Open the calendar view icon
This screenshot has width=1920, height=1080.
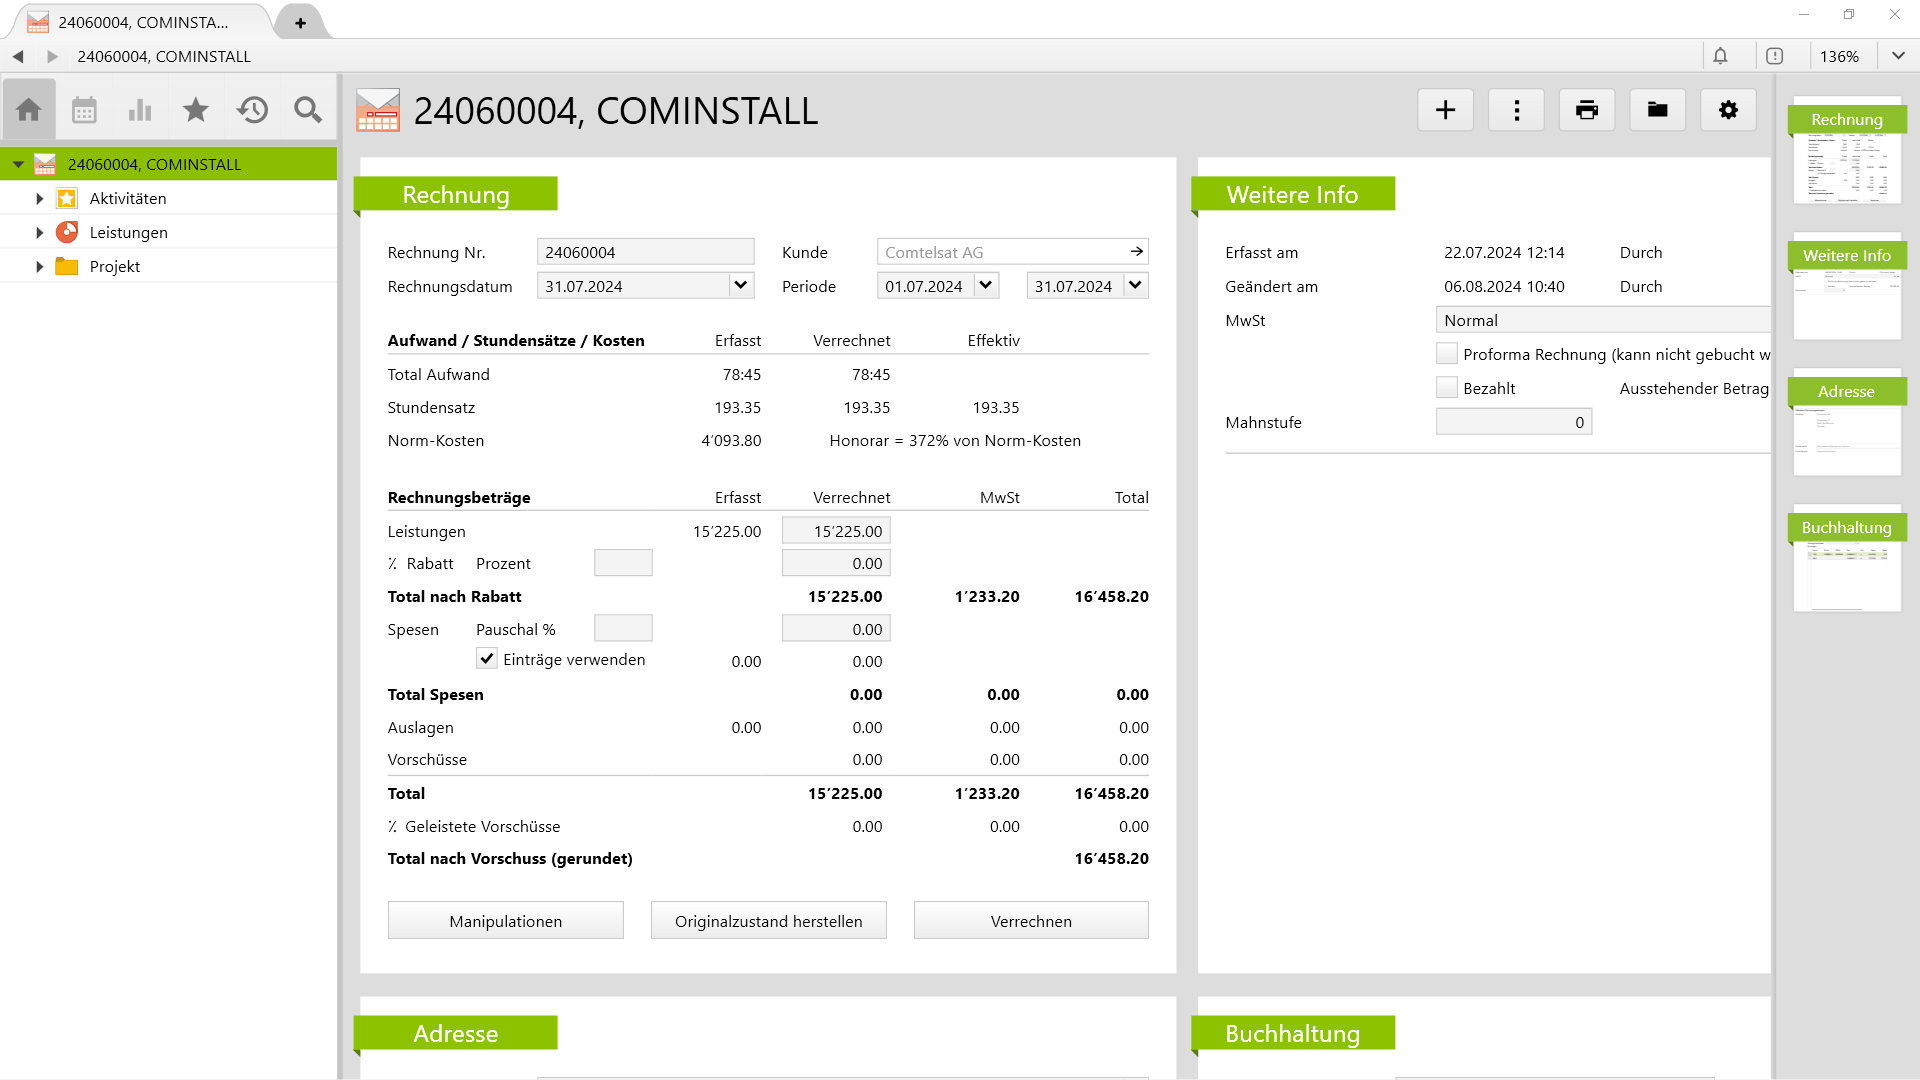pyautogui.click(x=84, y=110)
